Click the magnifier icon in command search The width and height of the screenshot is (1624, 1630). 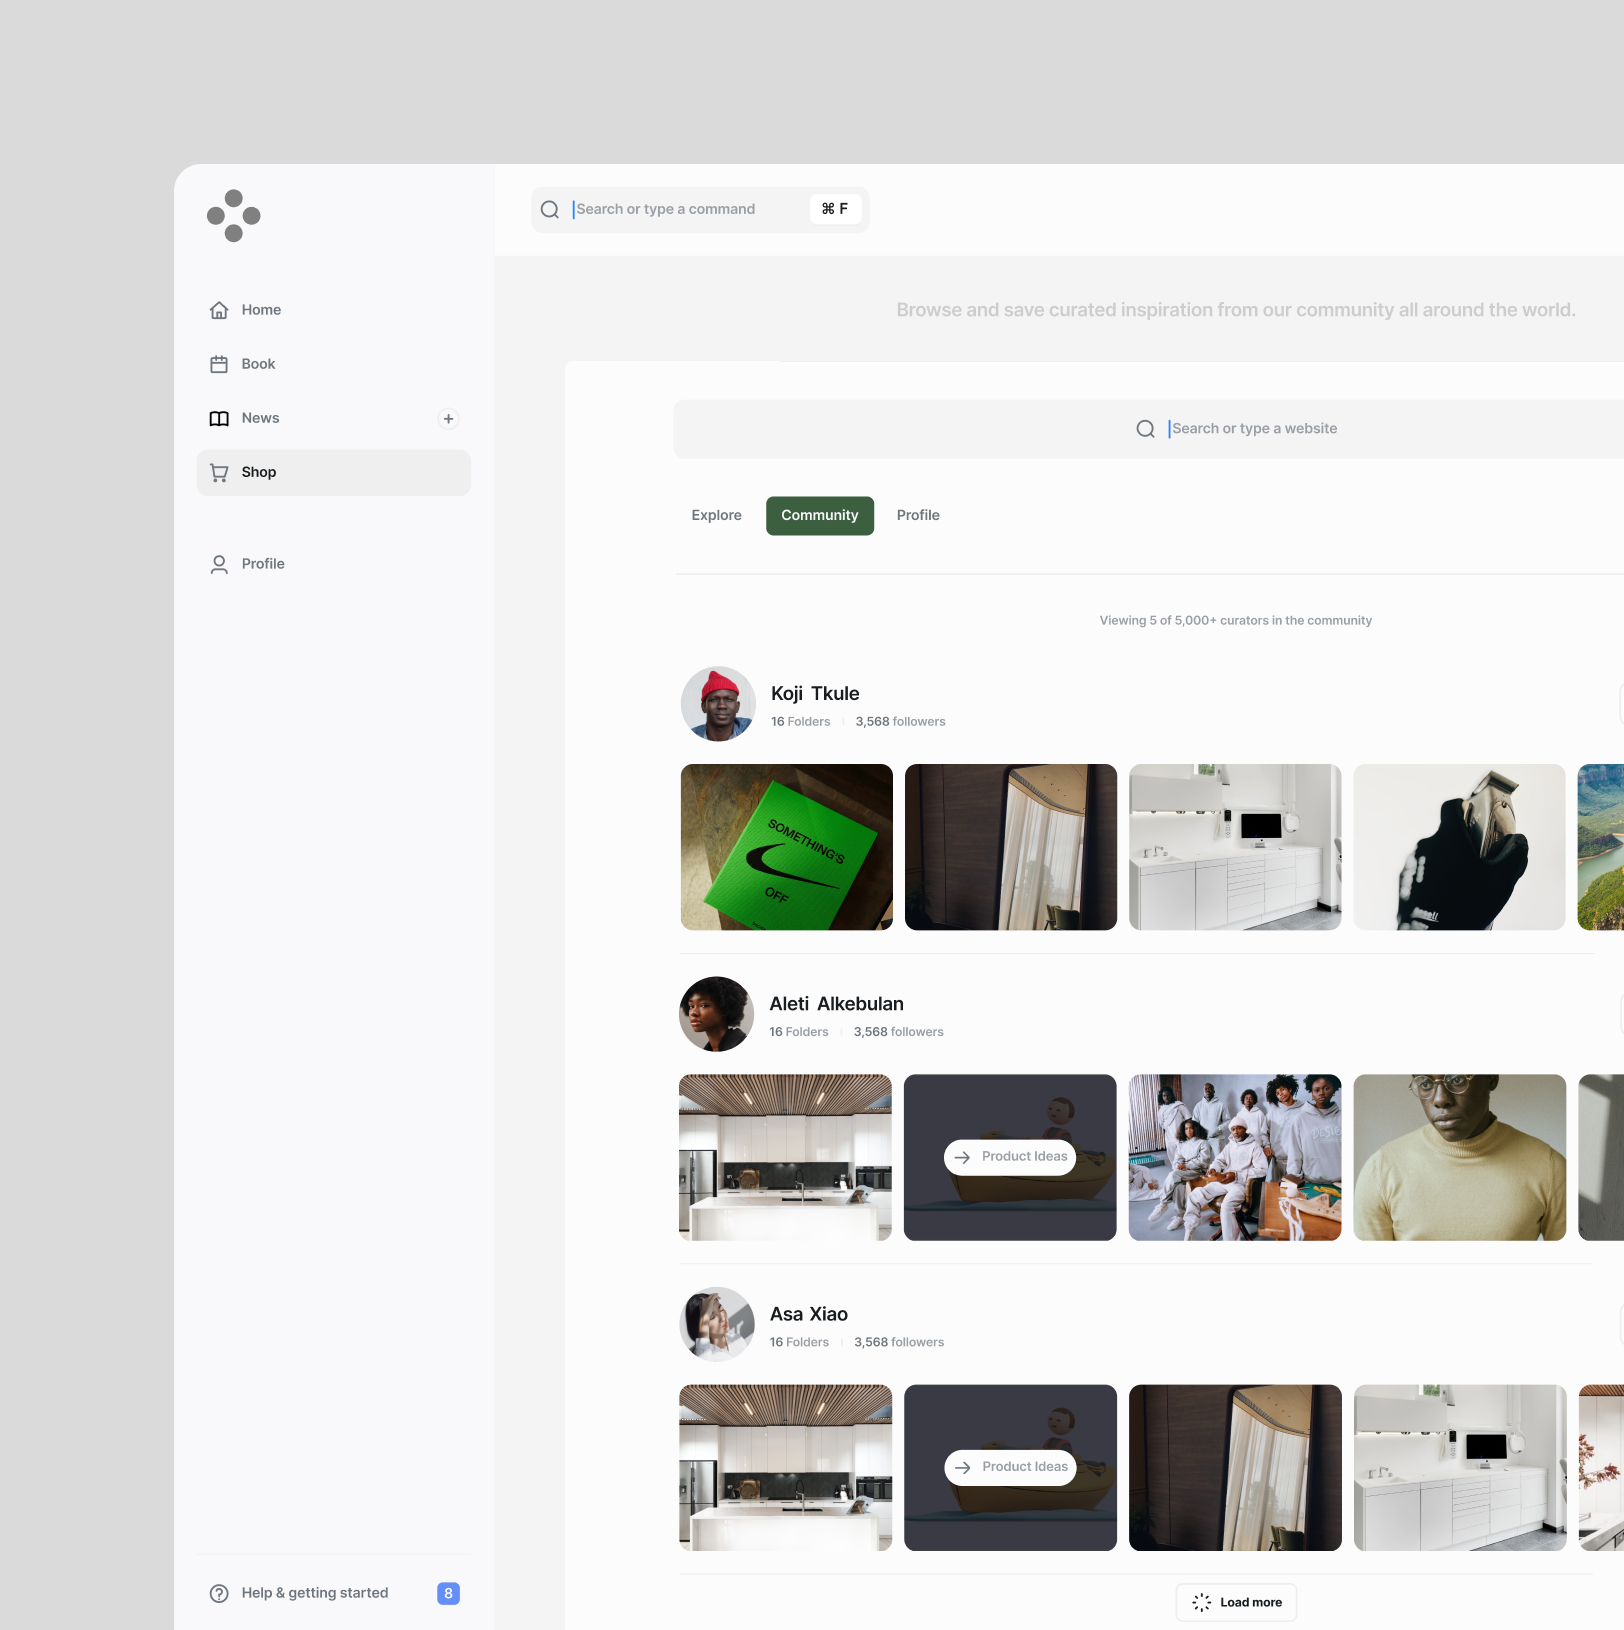[x=550, y=209]
